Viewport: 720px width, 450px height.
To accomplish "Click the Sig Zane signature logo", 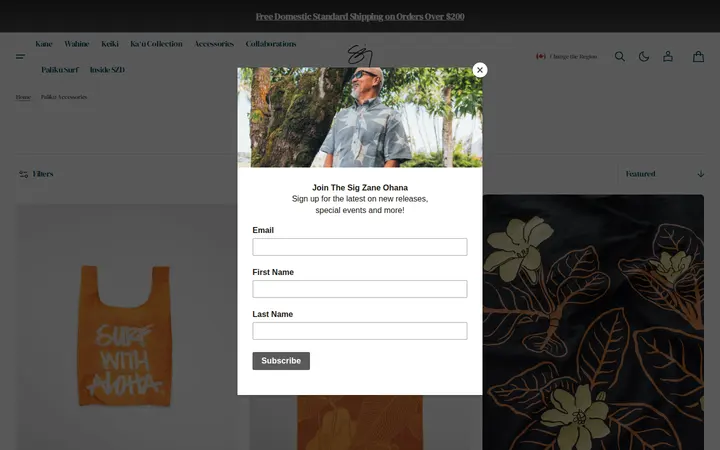I will (360, 56).
